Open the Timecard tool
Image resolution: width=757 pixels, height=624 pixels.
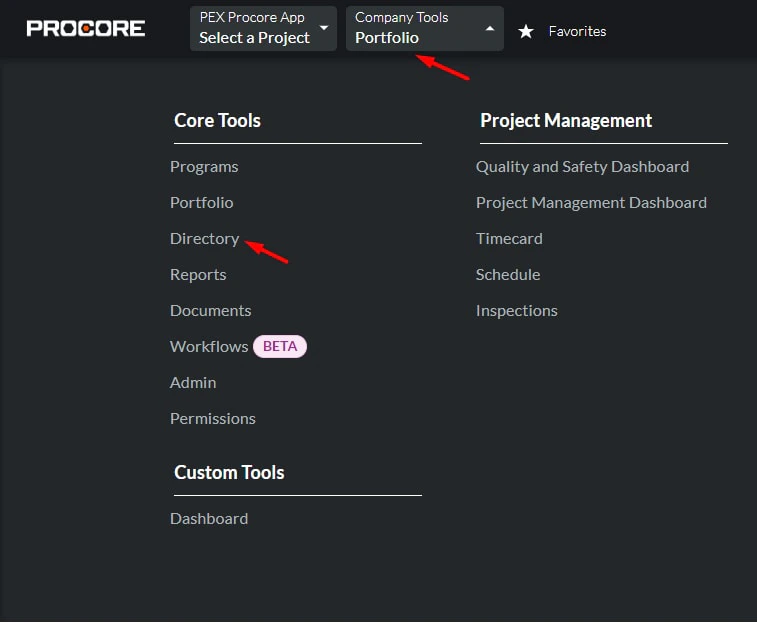pyautogui.click(x=509, y=239)
